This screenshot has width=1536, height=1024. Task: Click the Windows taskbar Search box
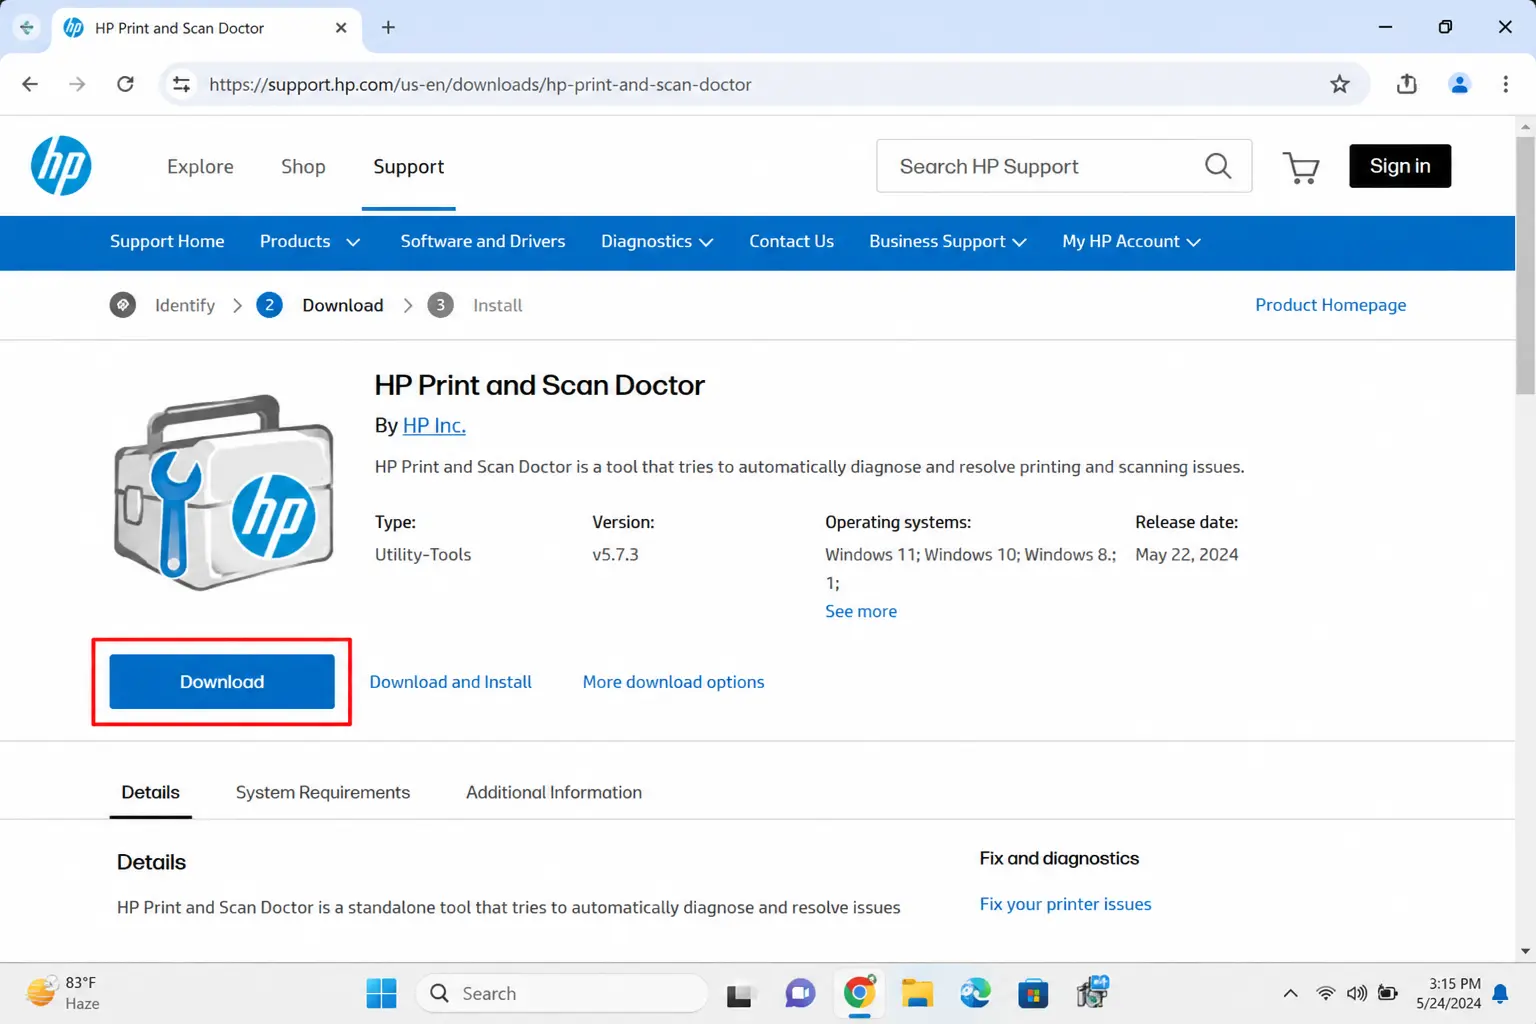point(562,993)
